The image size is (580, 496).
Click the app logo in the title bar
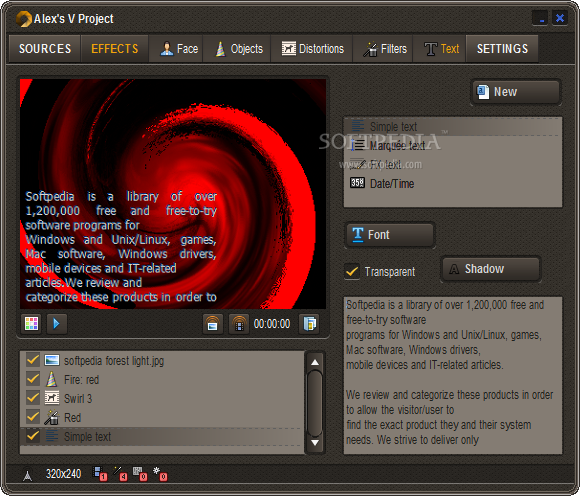click(x=24, y=19)
